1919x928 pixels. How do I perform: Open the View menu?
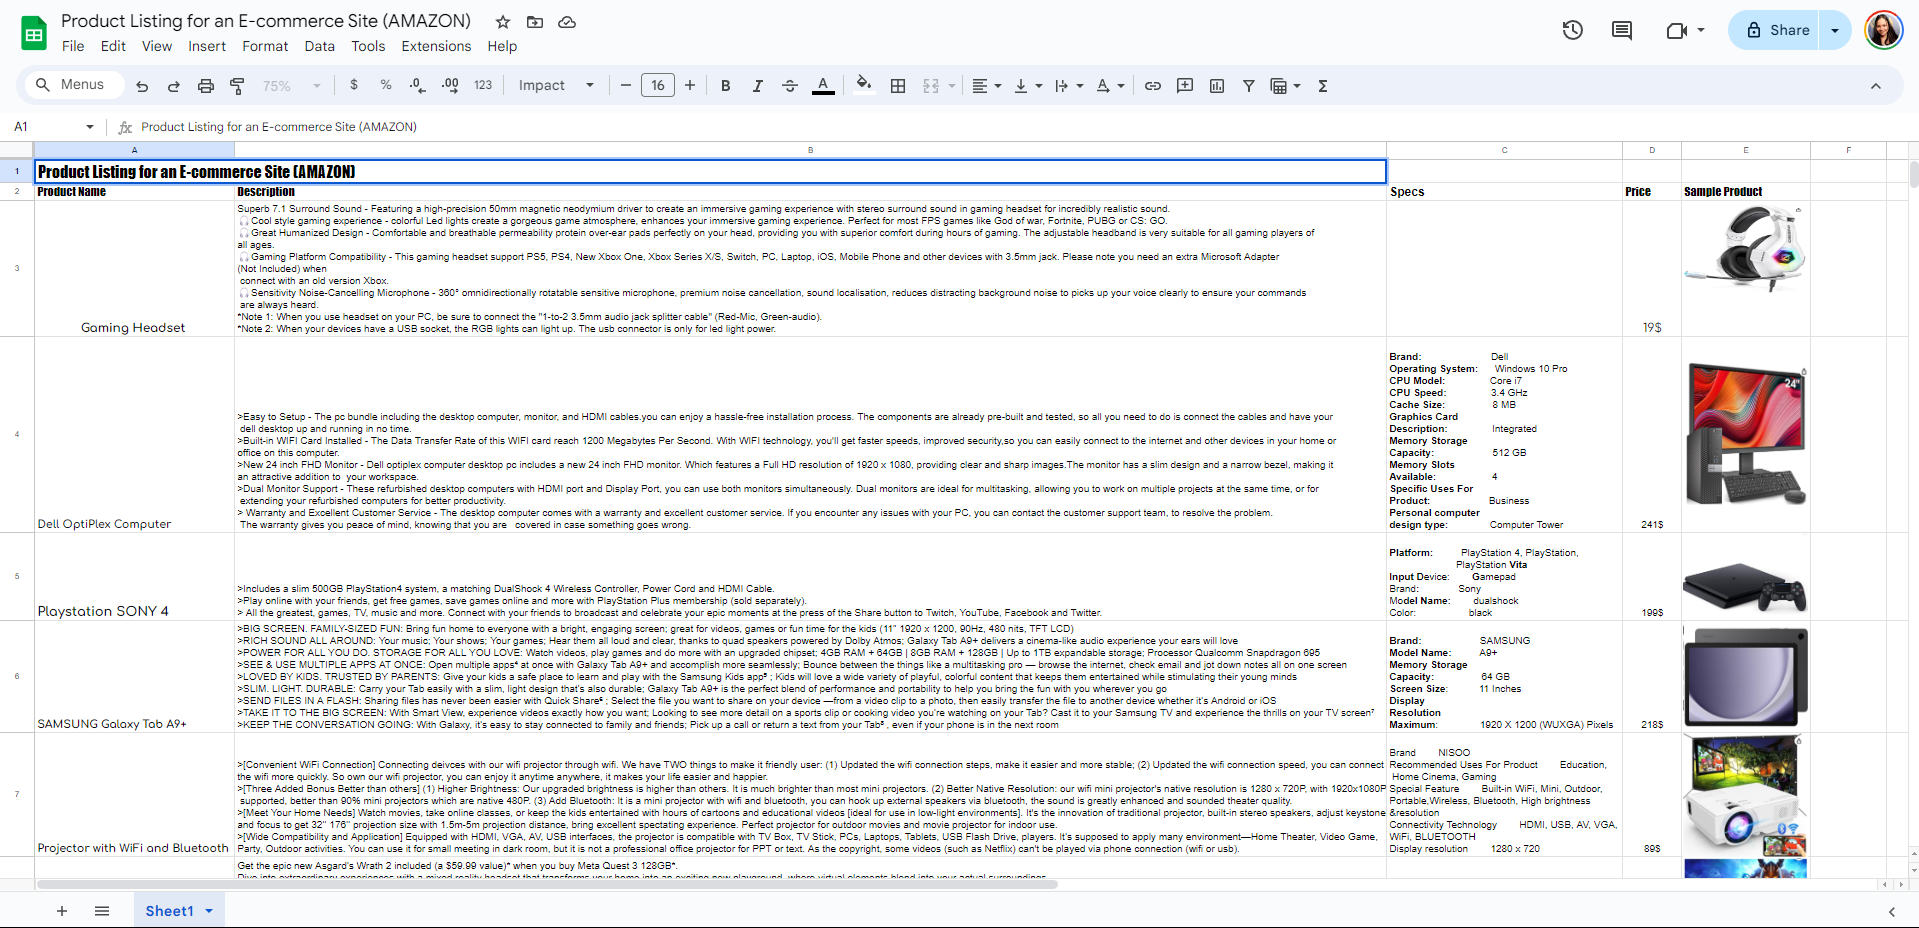[157, 46]
